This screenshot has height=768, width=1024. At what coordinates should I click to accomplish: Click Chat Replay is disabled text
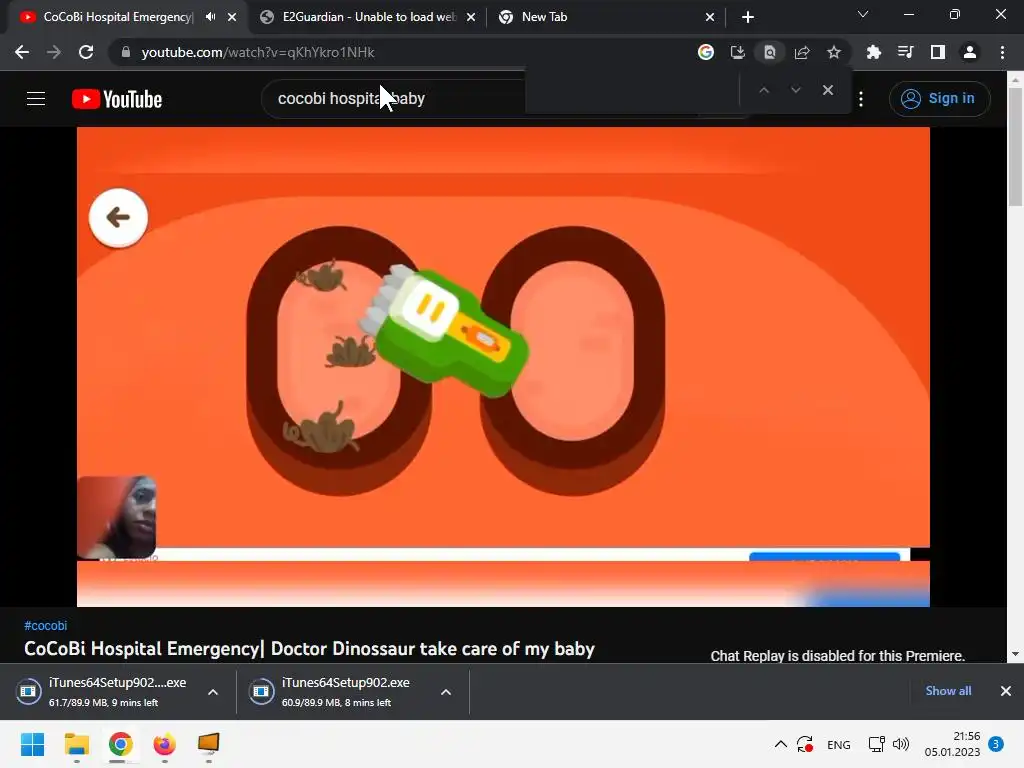(837, 656)
